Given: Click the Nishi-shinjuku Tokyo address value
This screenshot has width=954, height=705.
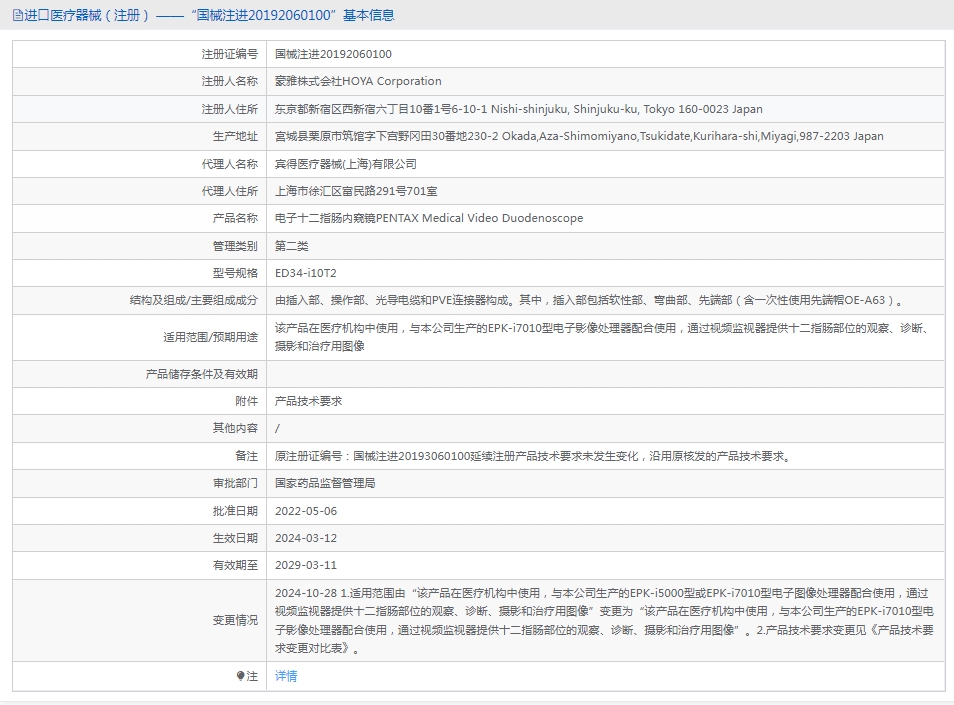Looking at the screenshot, I should [518, 109].
